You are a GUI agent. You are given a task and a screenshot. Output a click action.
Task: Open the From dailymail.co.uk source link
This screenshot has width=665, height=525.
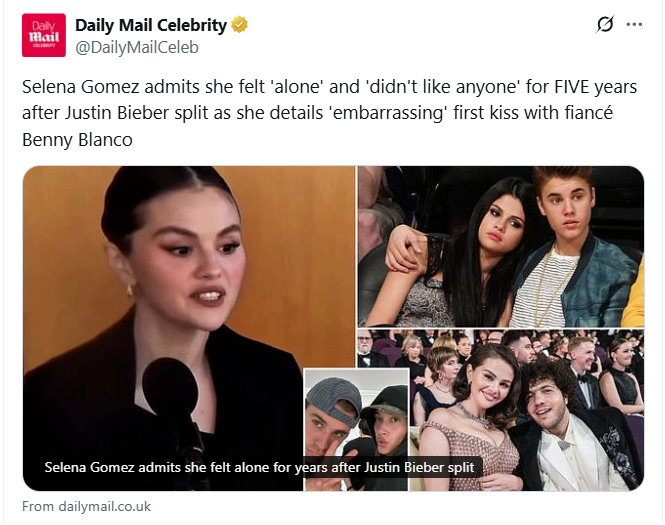point(86,506)
